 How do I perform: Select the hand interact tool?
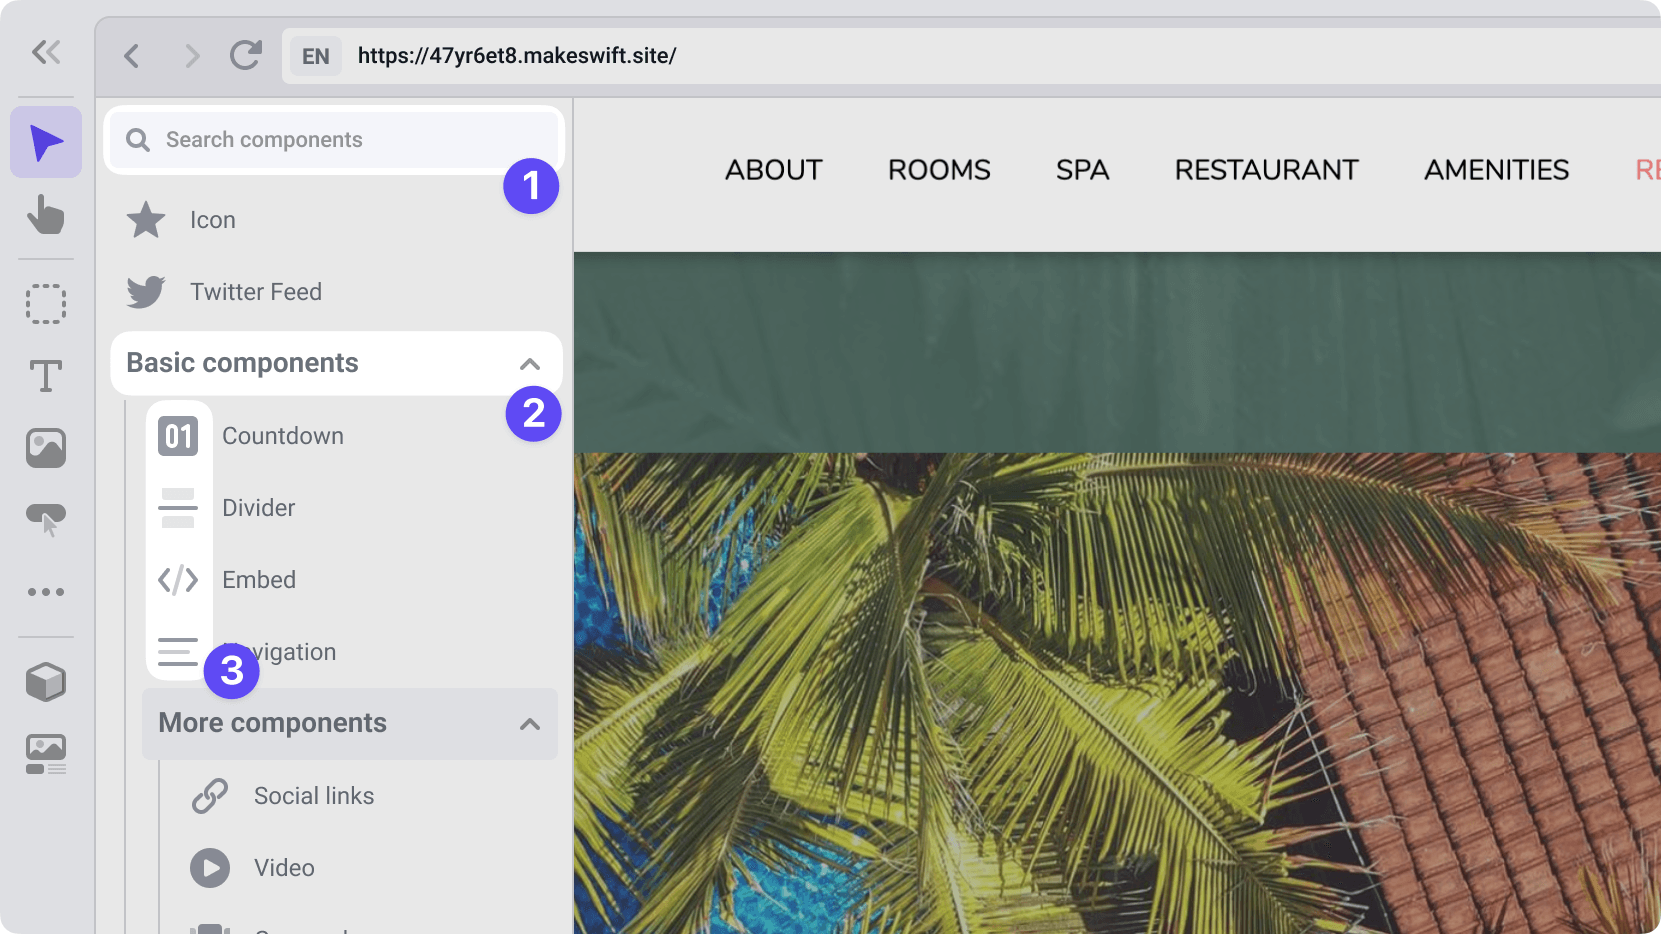tap(46, 215)
